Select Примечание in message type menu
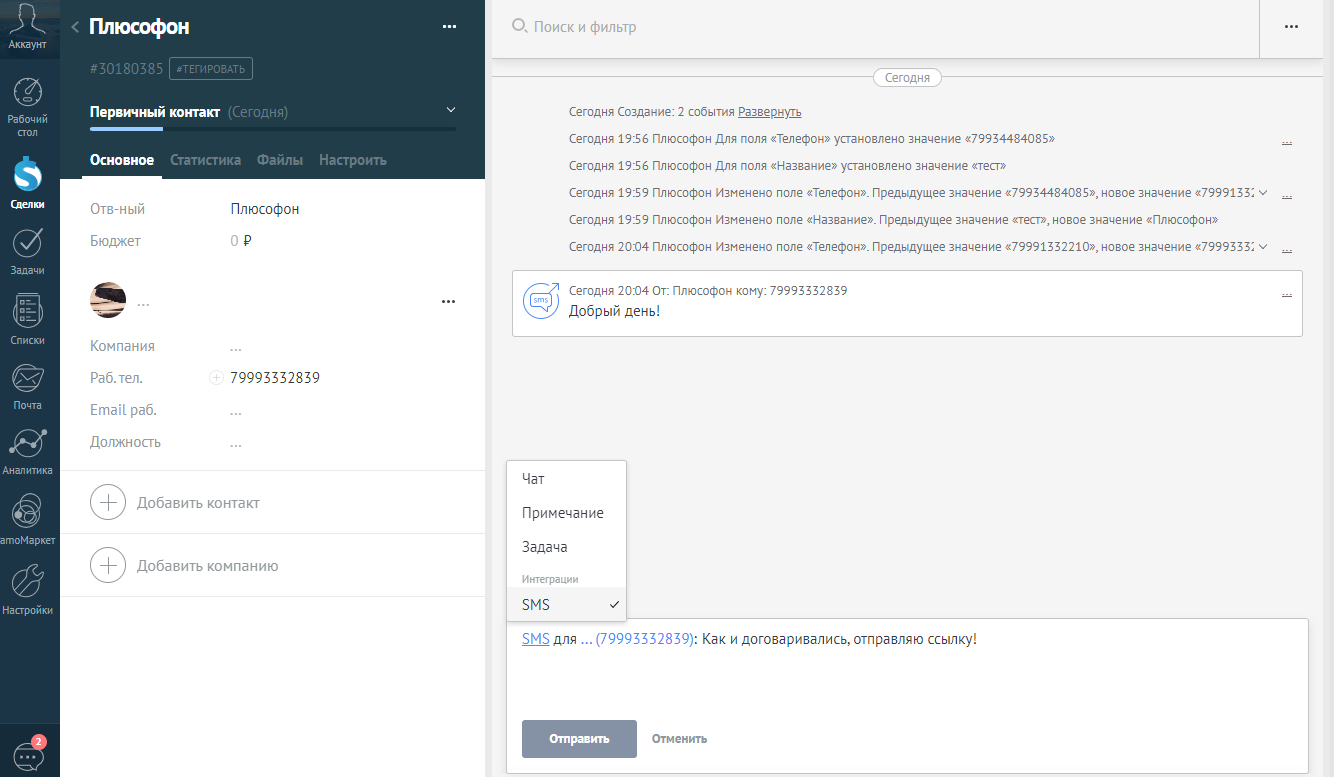The height and width of the screenshot is (777, 1334). [566, 513]
